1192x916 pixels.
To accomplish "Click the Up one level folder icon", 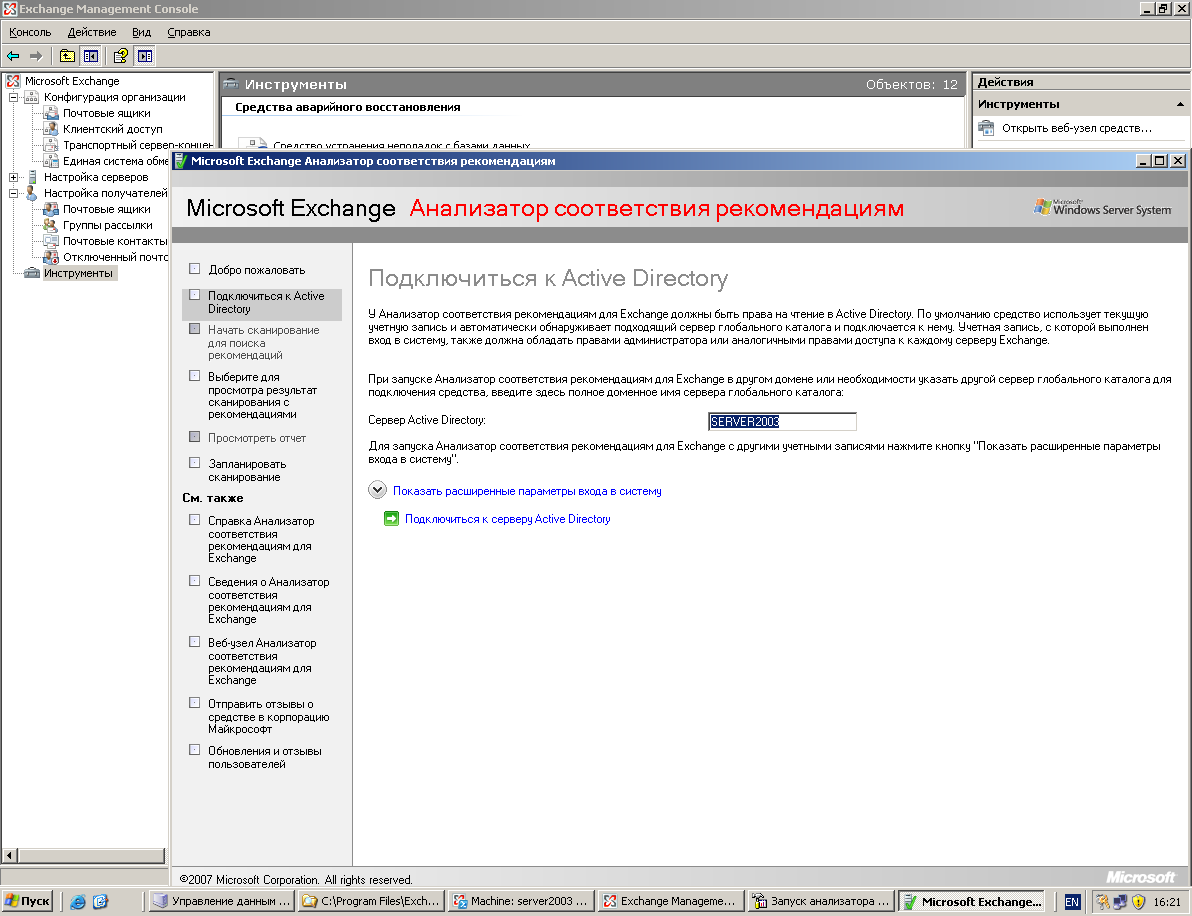I will pyautogui.click(x=67, y=55).
